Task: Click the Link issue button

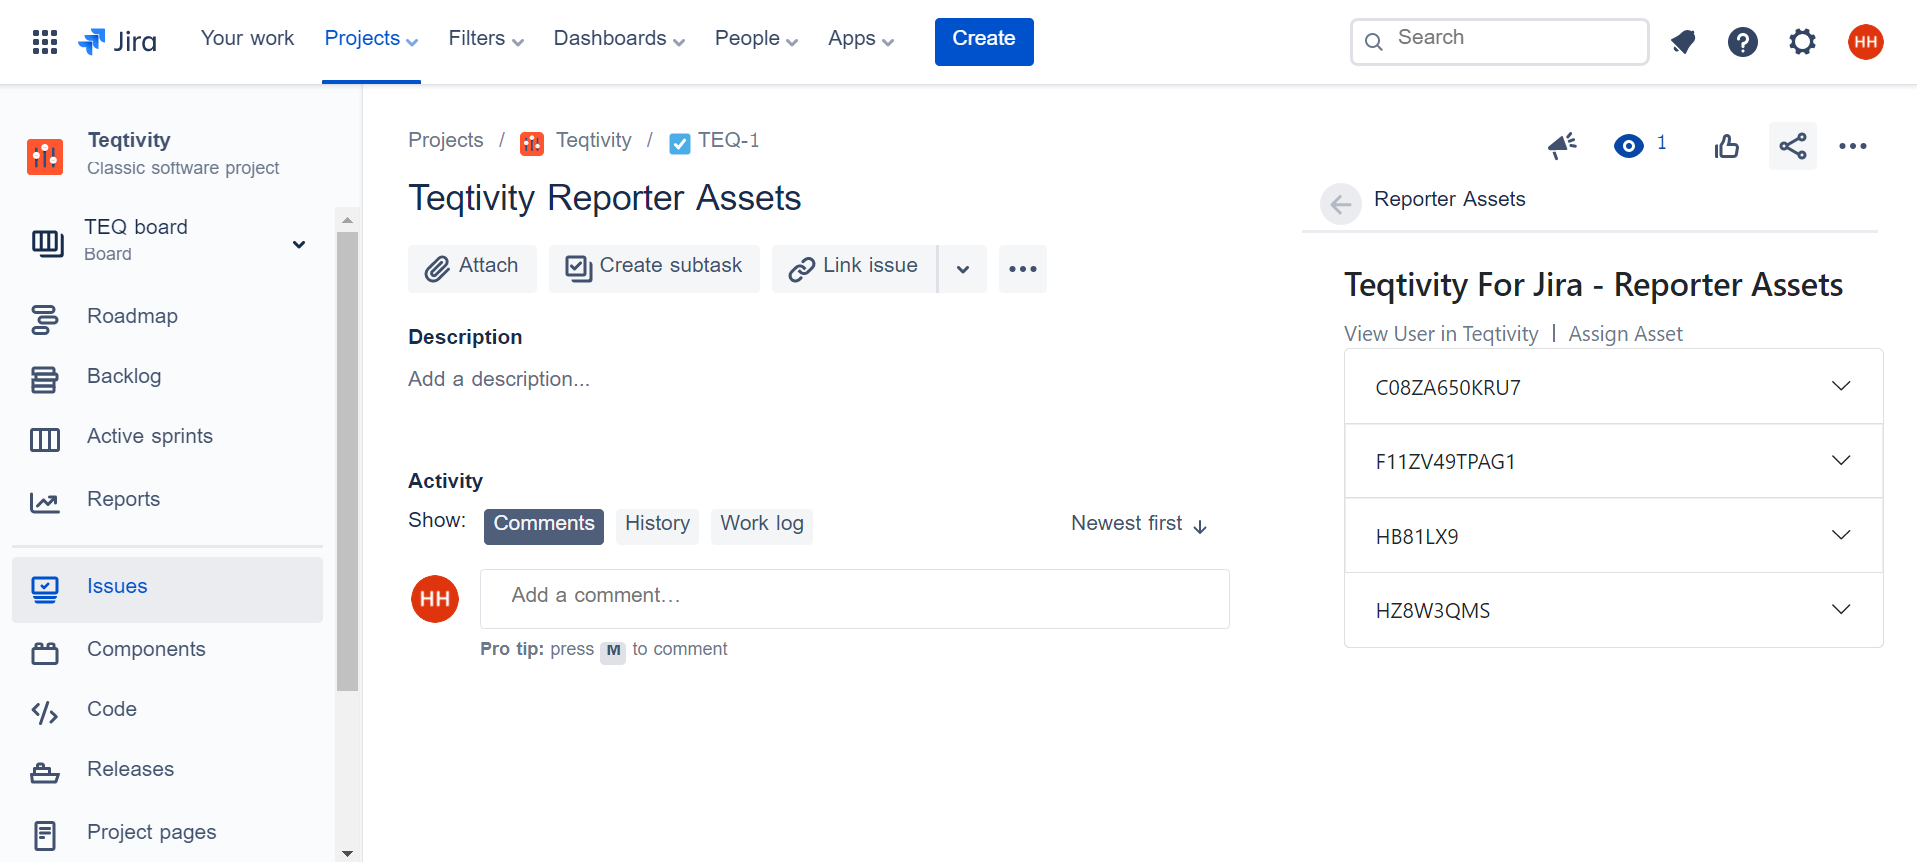Action: tap(854, 269)
